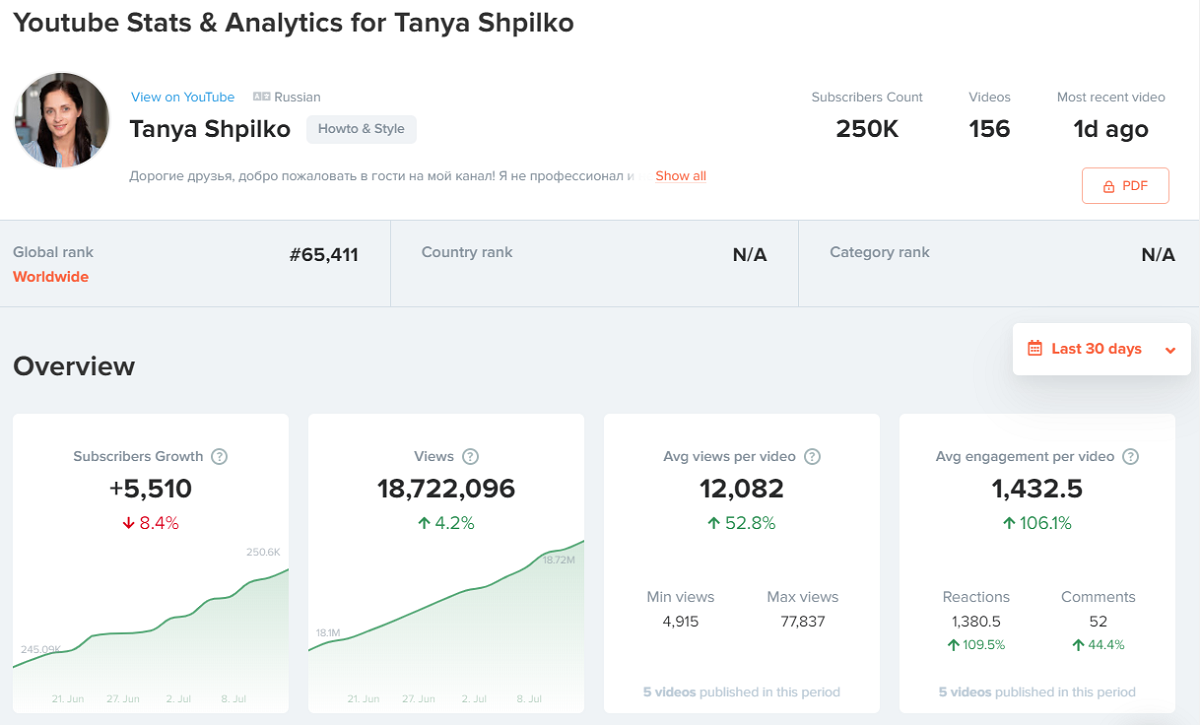Click the 18,722,096 views value
This screenshot has width=1200, height=725.
point(446,489)
